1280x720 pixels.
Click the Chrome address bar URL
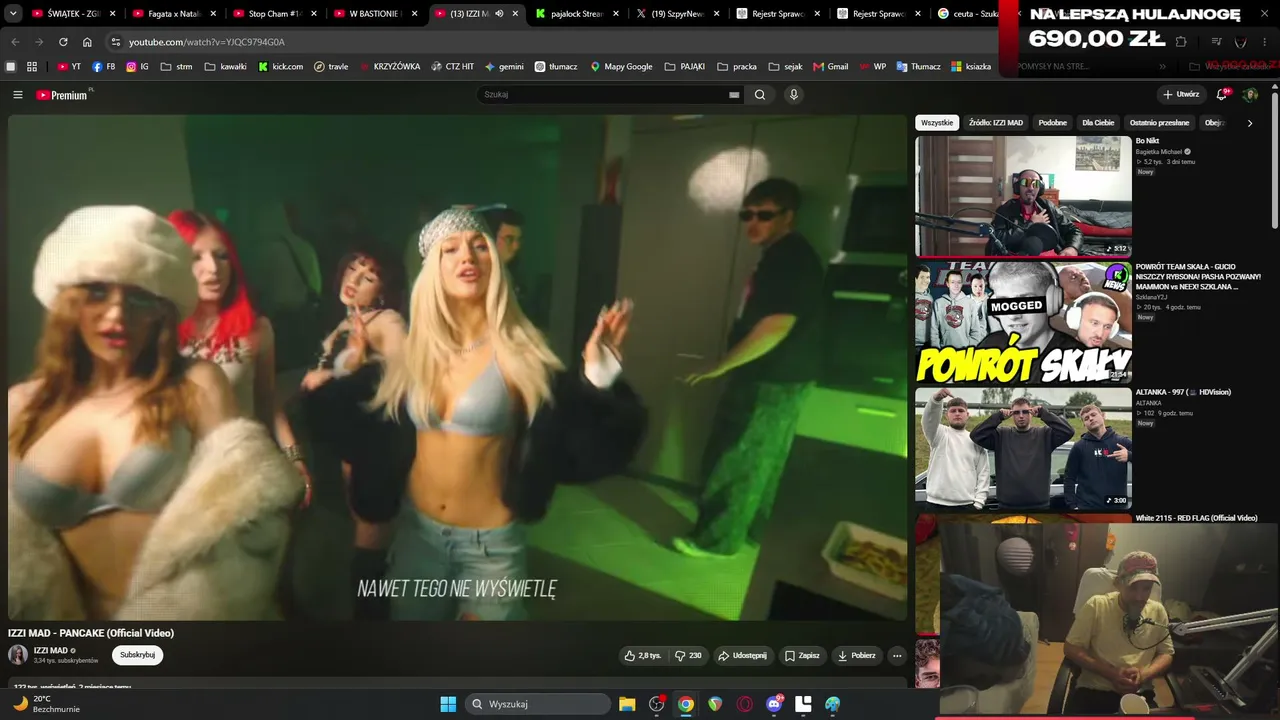point(207,42)
